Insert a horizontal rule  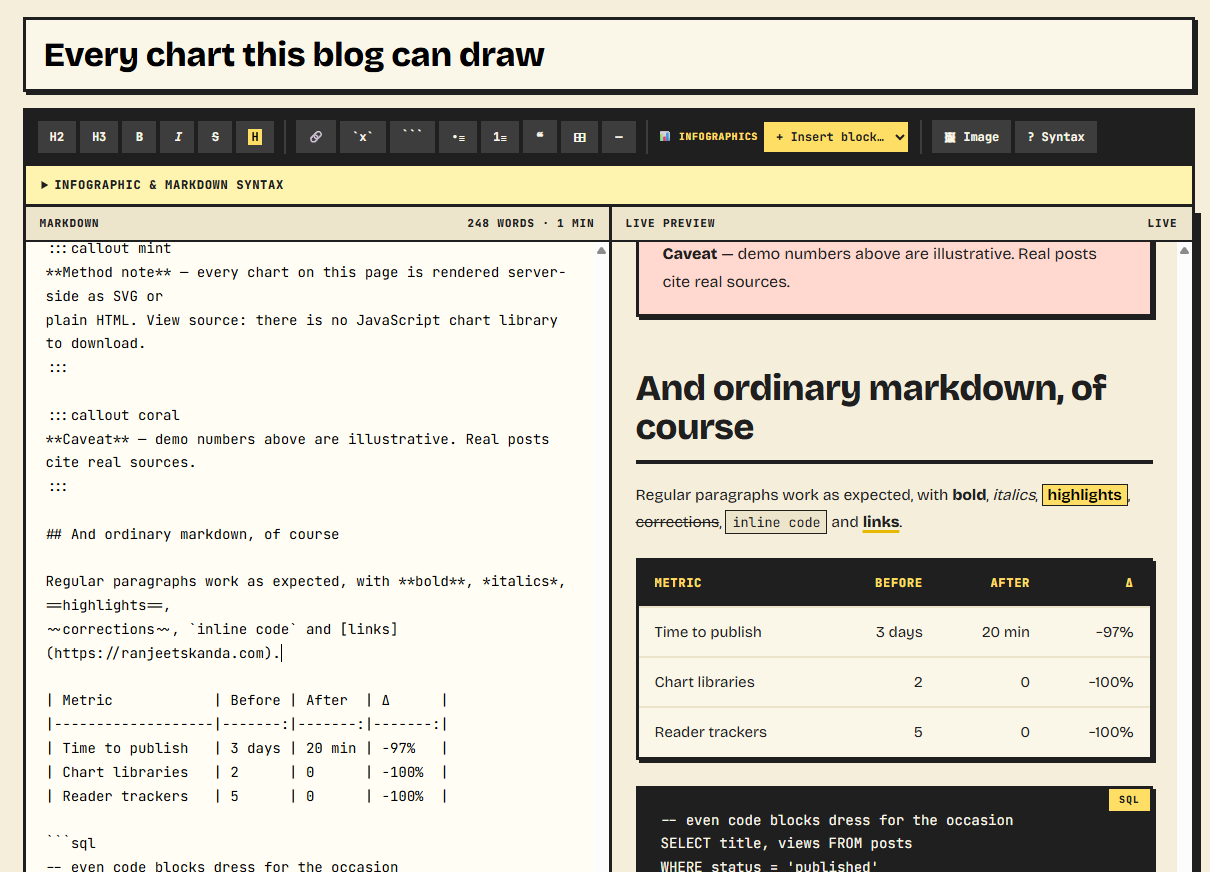[619, 137]
